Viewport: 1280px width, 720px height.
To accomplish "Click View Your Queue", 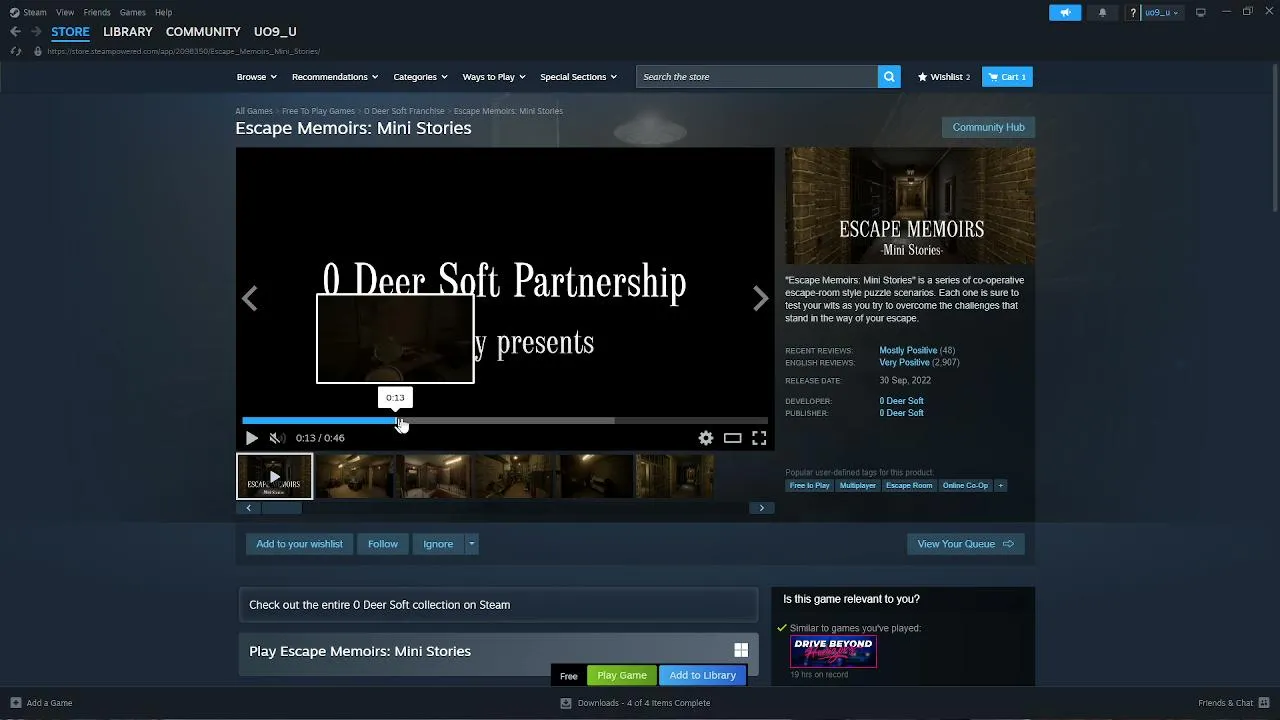I will (x=965, y=544).
